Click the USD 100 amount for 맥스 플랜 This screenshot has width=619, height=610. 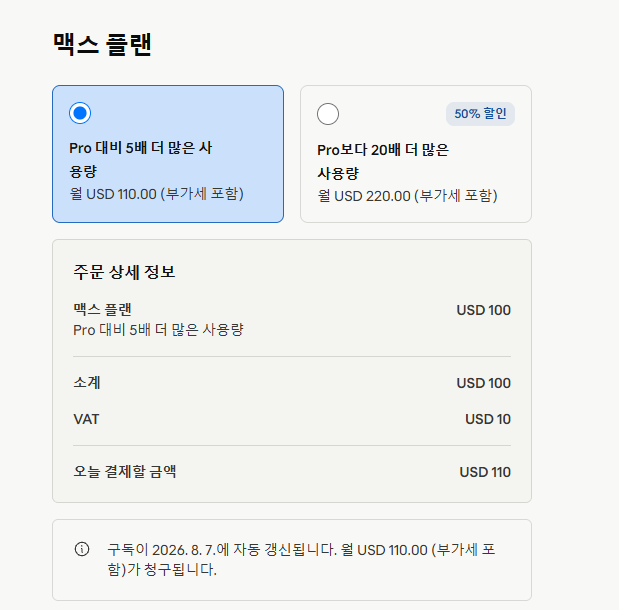coord(484,310)
